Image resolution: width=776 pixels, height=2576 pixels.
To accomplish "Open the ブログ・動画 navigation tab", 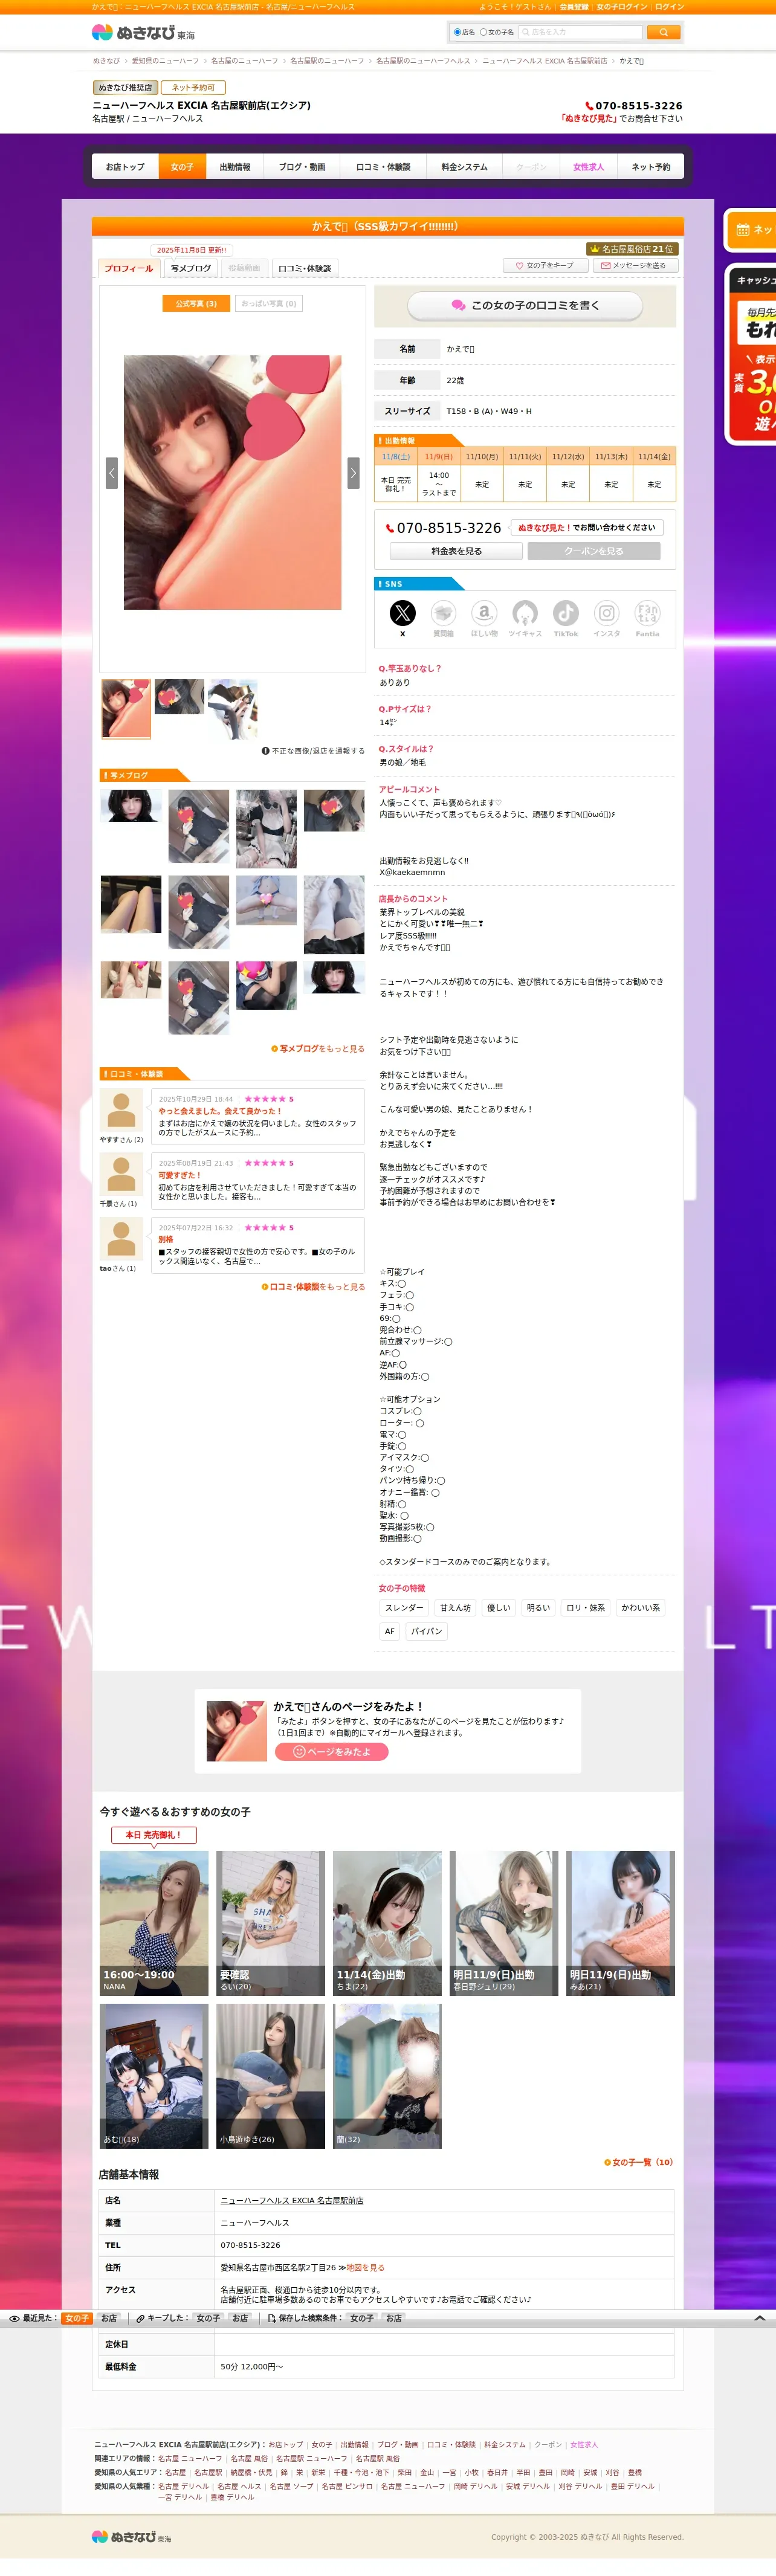I will click(x=302, y=167).
